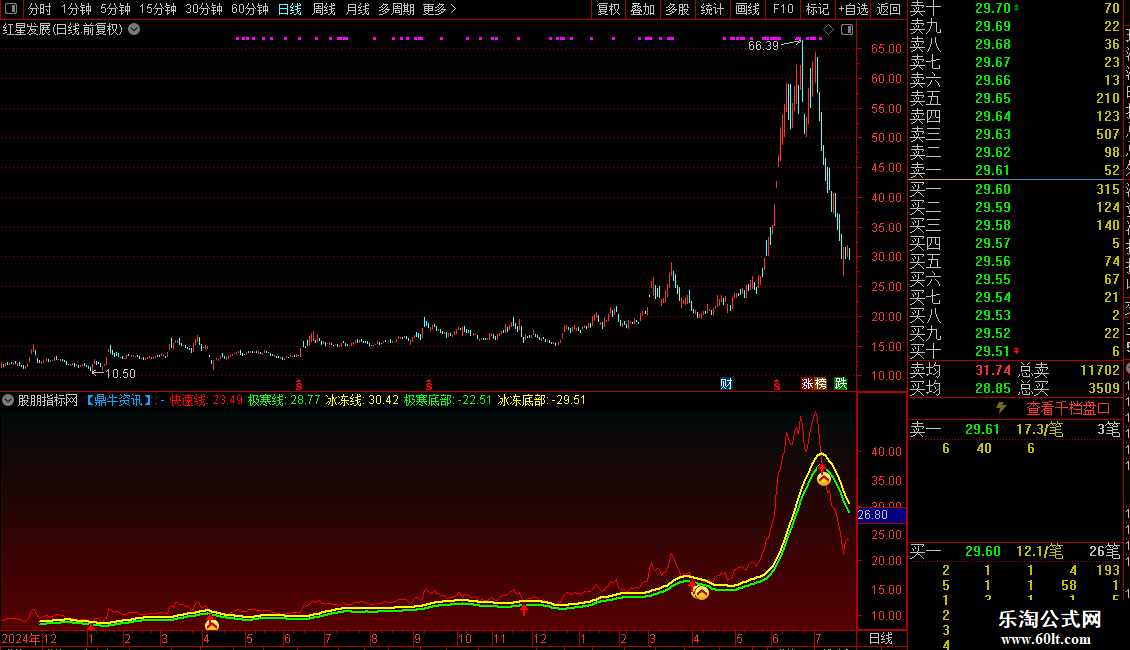The height and width of the screenshot is (650, 1130).
Task: Click the signal icon at the July indicator peak
Action: (824, 478)
